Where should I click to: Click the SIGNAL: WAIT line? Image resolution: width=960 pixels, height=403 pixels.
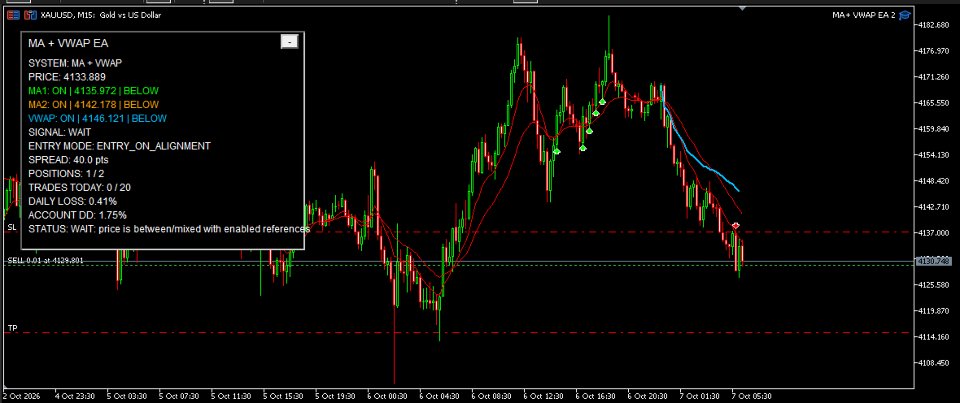pyautogui.click(x=59, y=132)
